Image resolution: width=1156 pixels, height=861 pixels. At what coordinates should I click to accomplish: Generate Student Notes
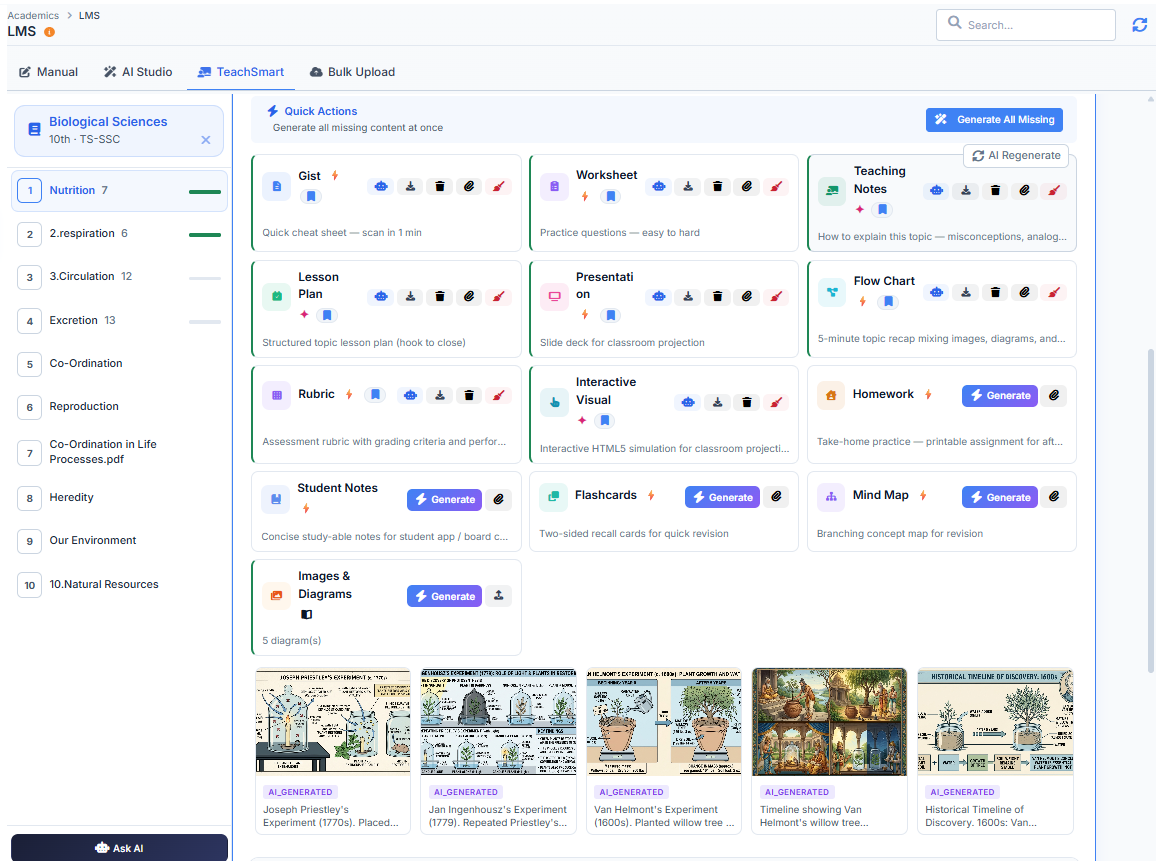(445, 500)
